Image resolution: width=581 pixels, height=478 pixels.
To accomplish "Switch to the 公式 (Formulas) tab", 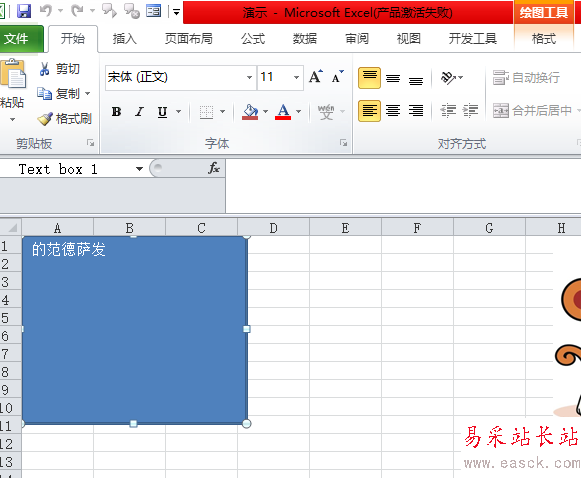I will 253,39.
